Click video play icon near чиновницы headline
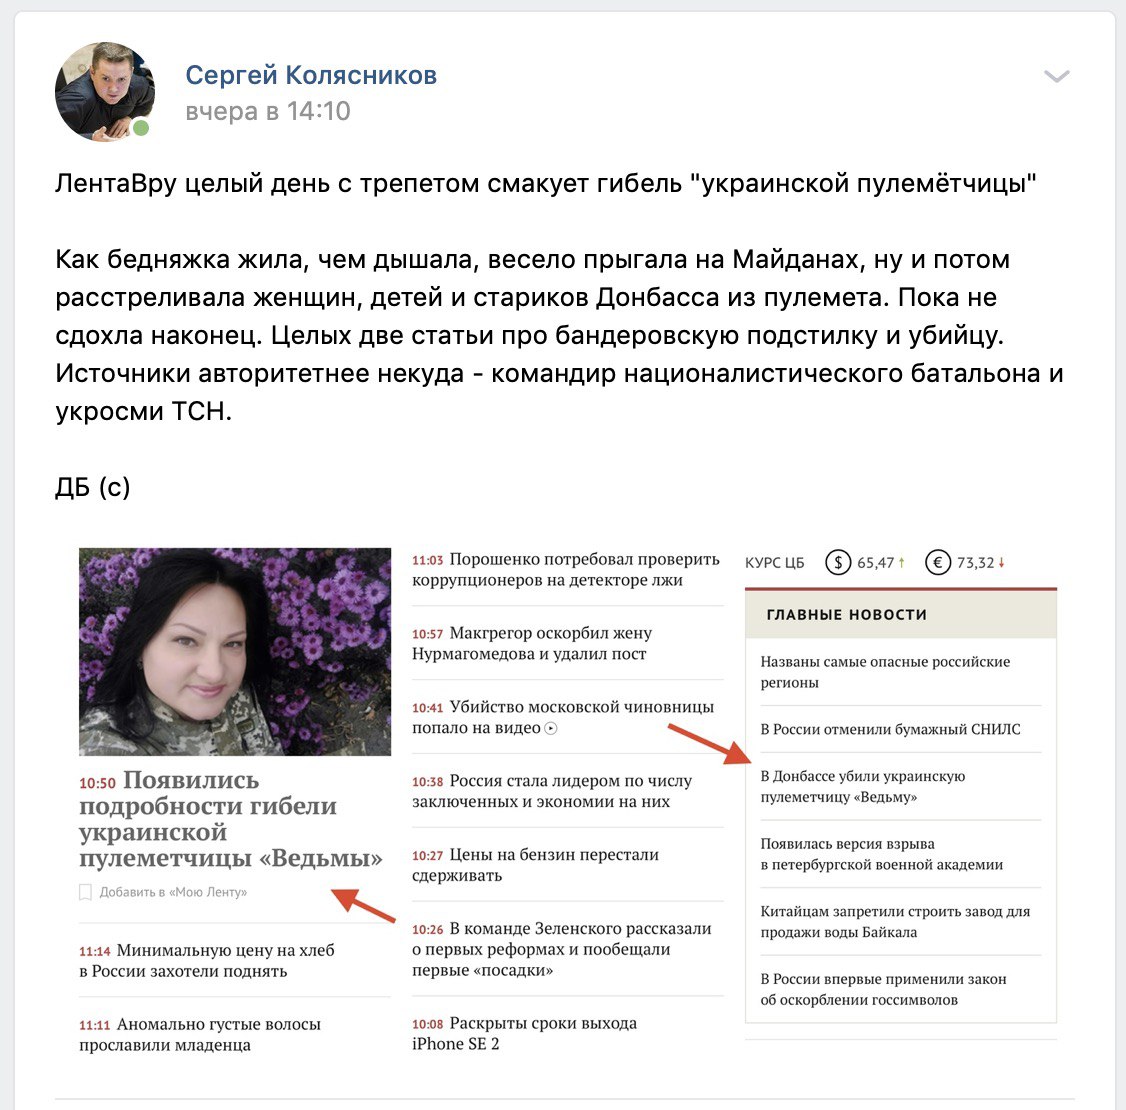The height and width of the screenshot is (1110, 1126). coord(551,728)
